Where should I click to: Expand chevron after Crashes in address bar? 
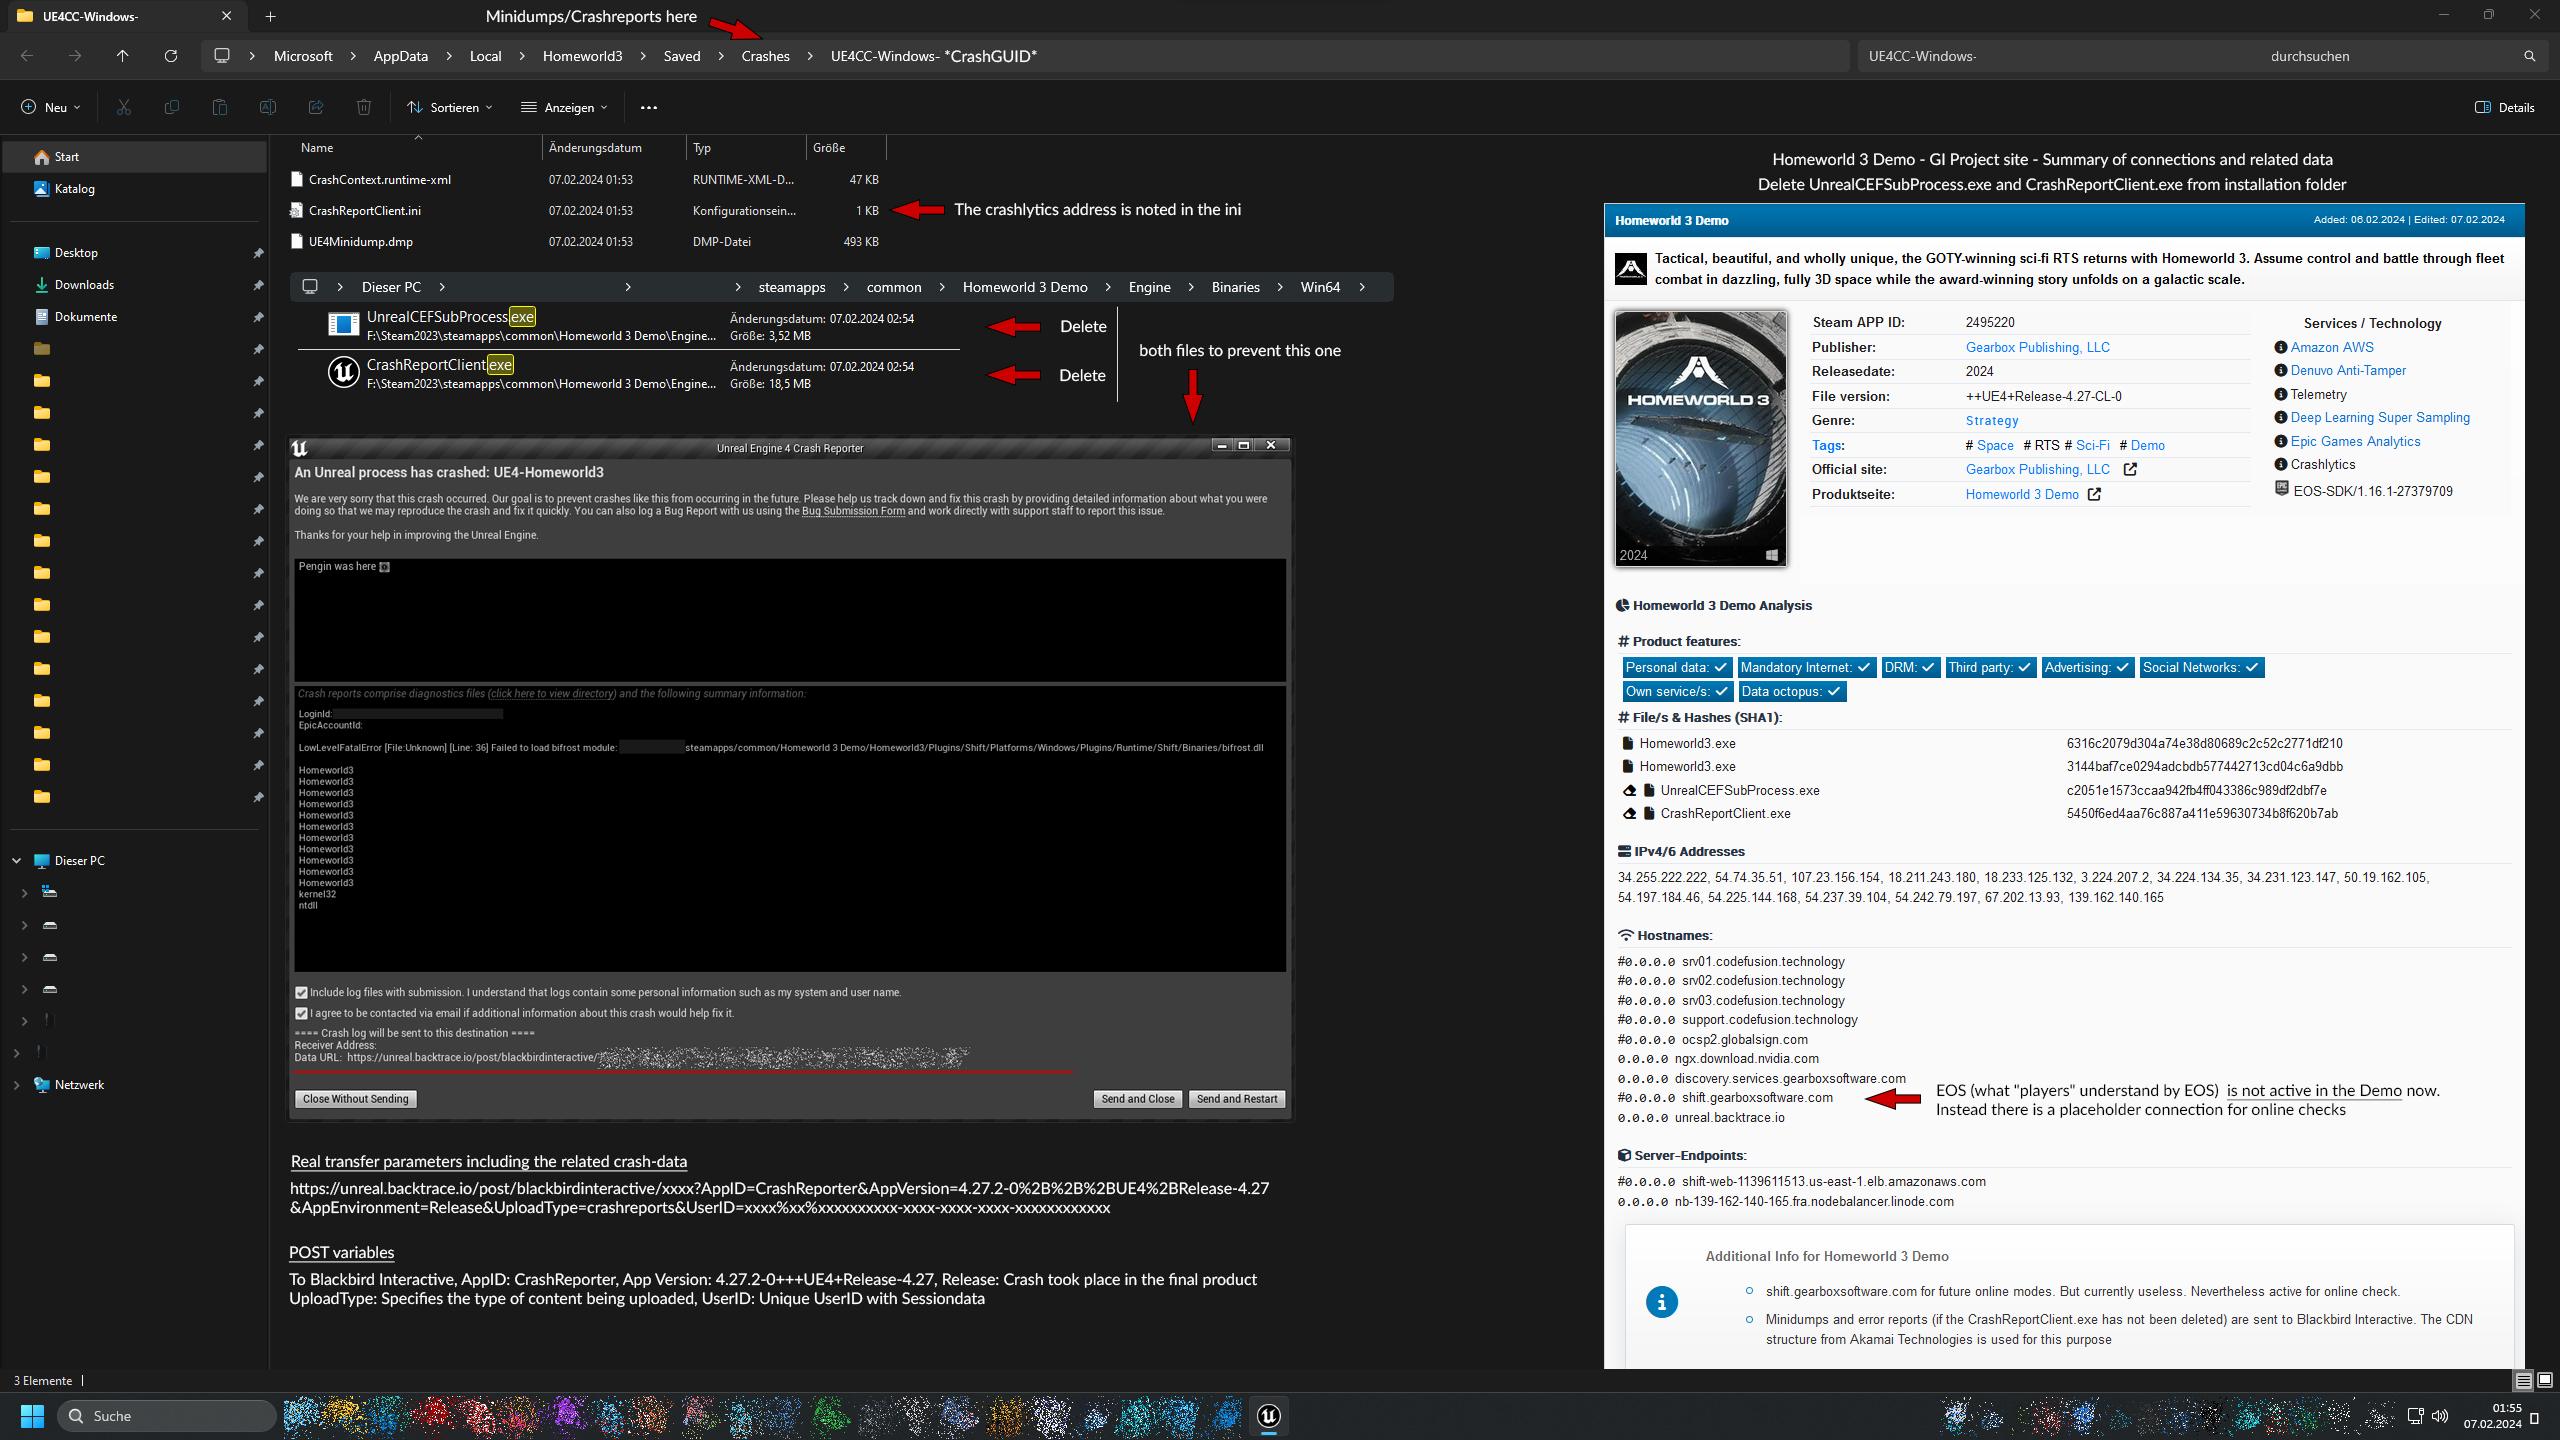(810, 56)
